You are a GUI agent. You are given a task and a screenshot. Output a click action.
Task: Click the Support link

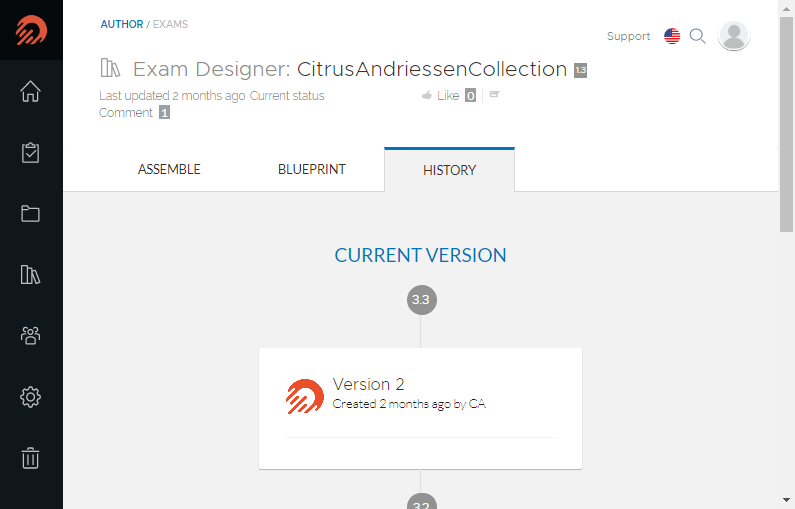tap(629, 37)
